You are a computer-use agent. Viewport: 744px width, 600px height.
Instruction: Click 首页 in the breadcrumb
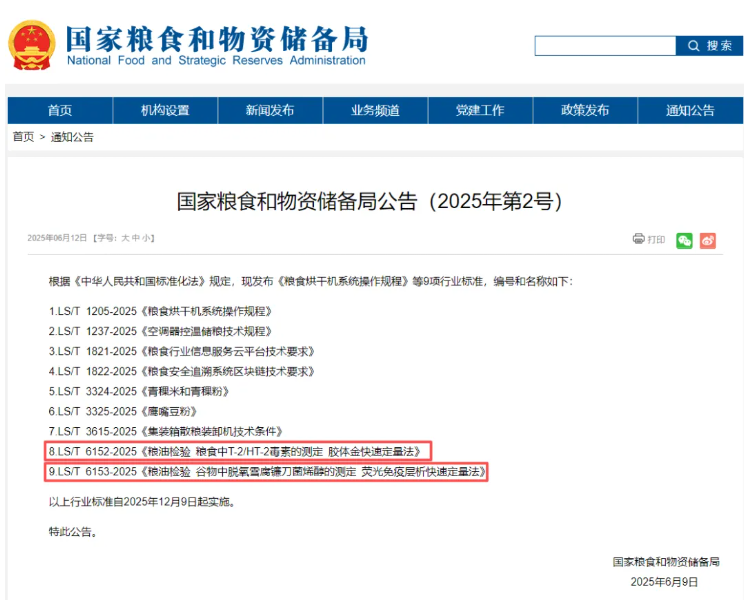(23, 137)
